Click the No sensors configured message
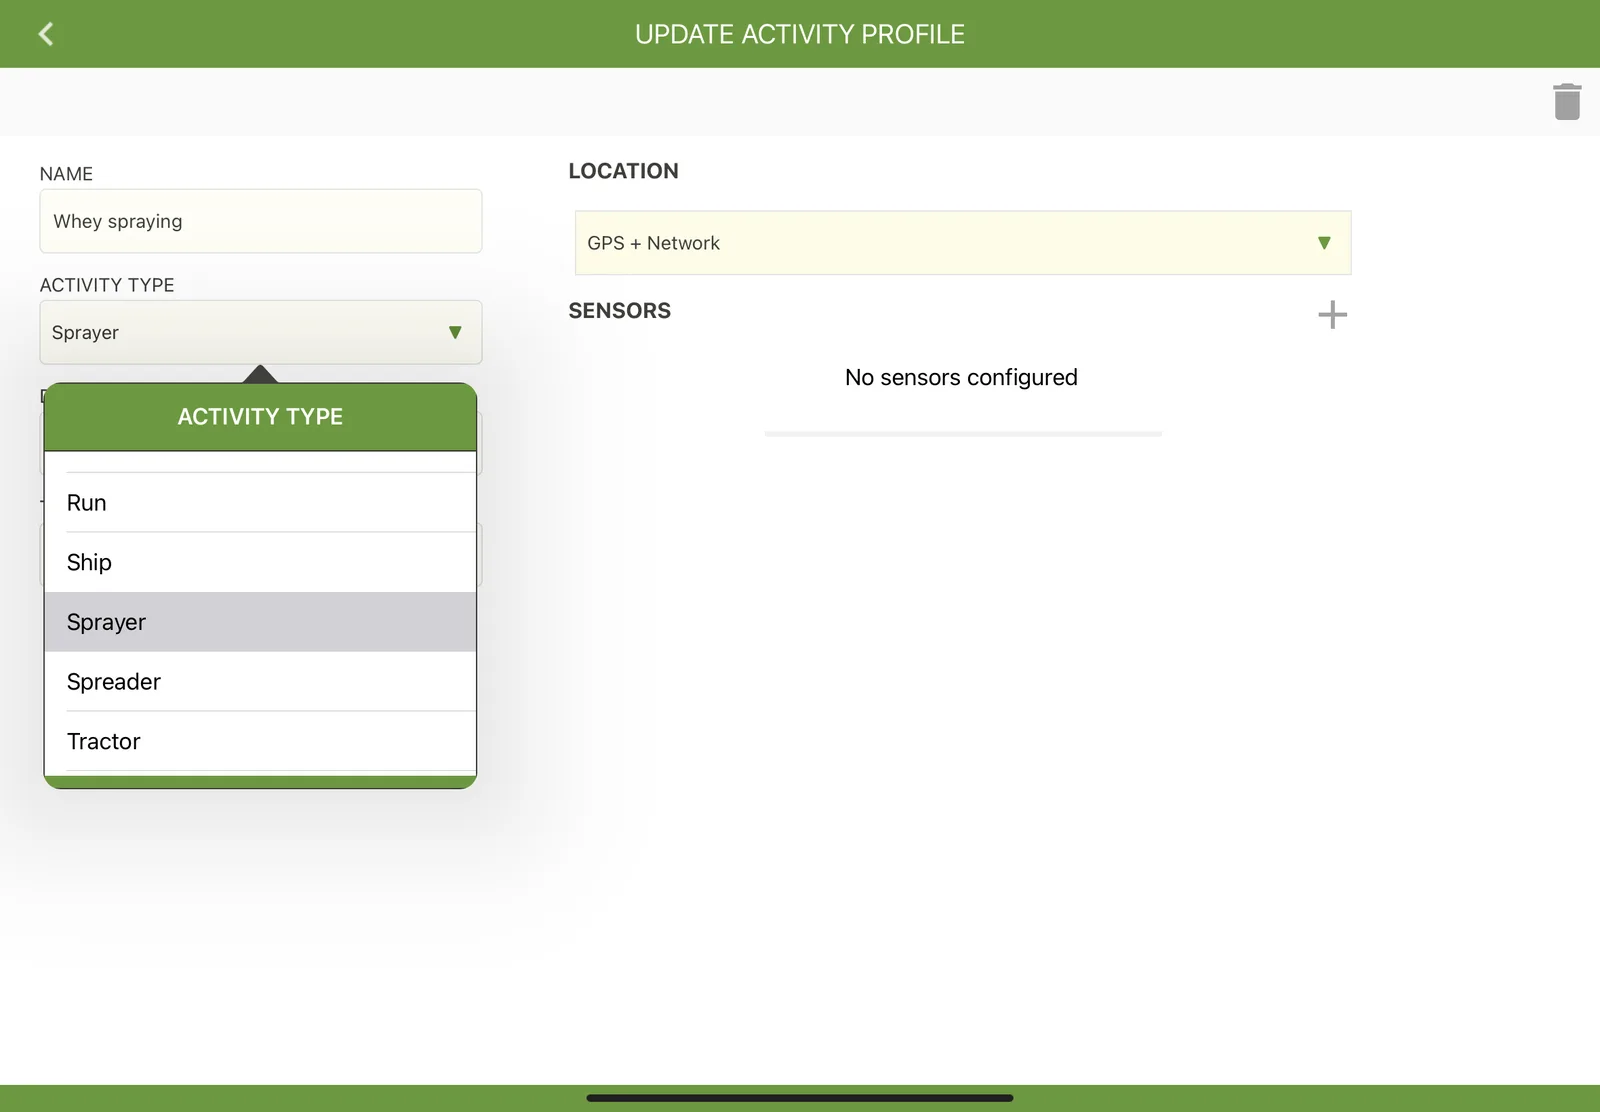 click(x=961, y=377)
